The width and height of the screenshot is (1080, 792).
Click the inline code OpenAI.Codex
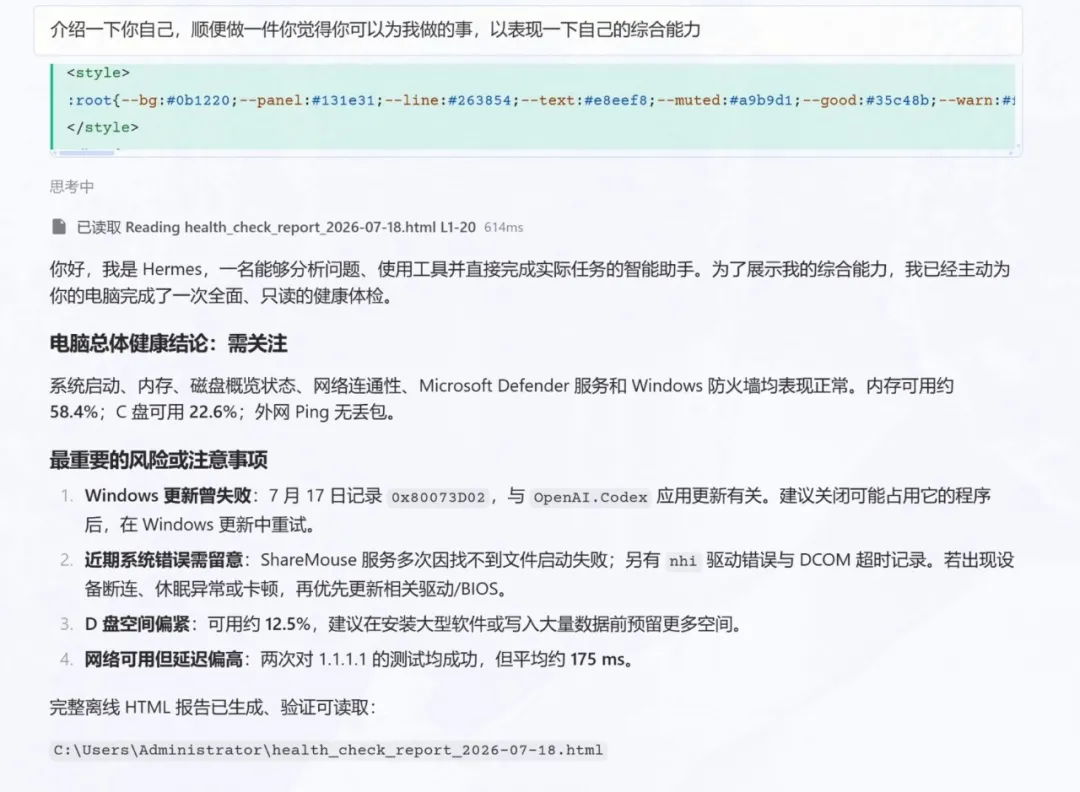pyautogui.click(x=590, y=497)
